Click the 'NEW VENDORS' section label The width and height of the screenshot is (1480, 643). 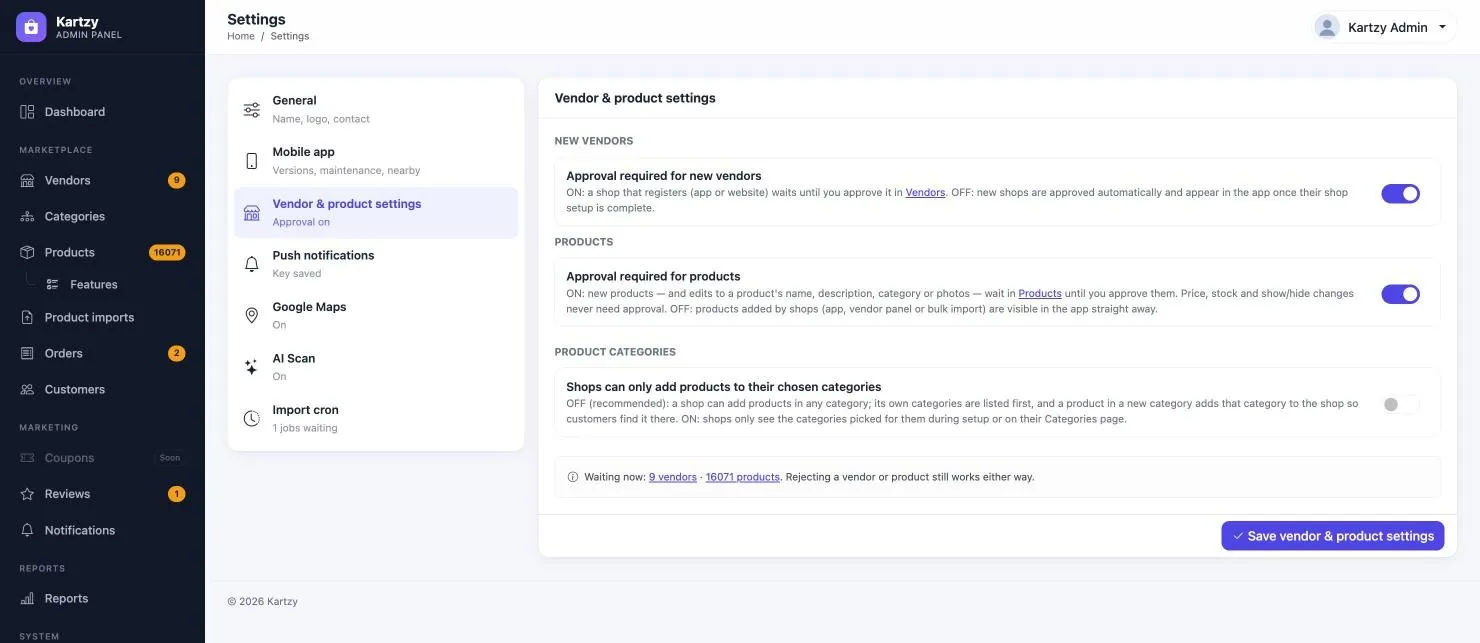click(x=594, y=141)
